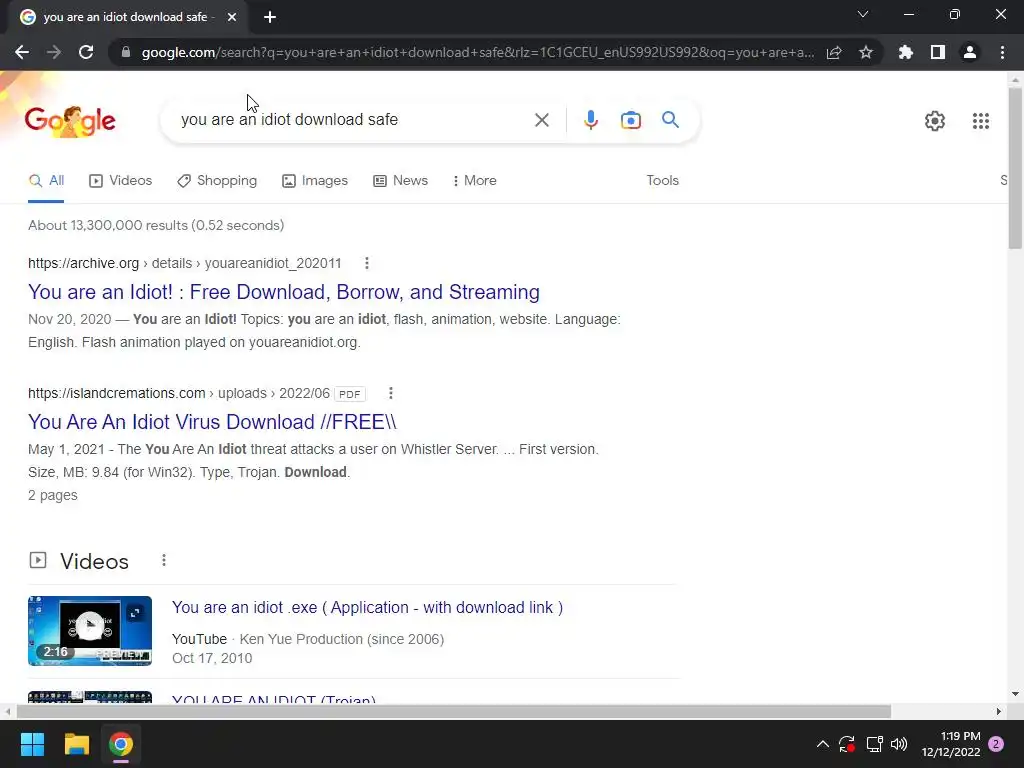
Task: View site information via the padlock icon
Action: click(x=126, y=52)
